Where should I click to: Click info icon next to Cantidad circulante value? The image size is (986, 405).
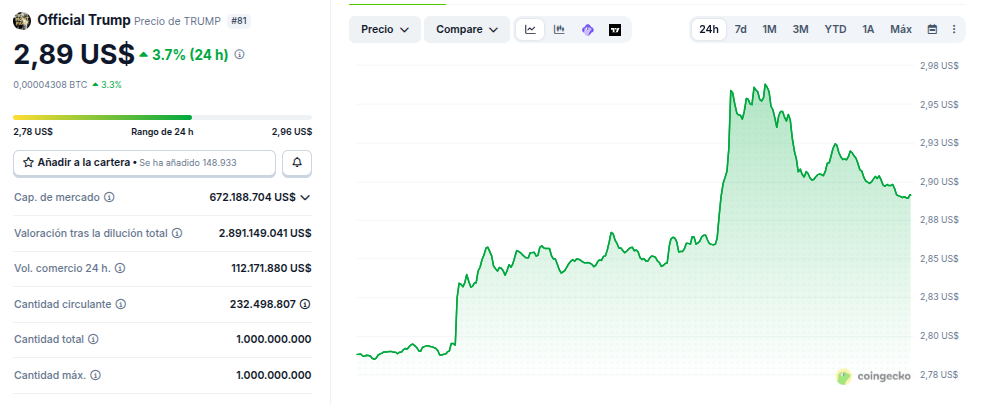click(305, 304)
